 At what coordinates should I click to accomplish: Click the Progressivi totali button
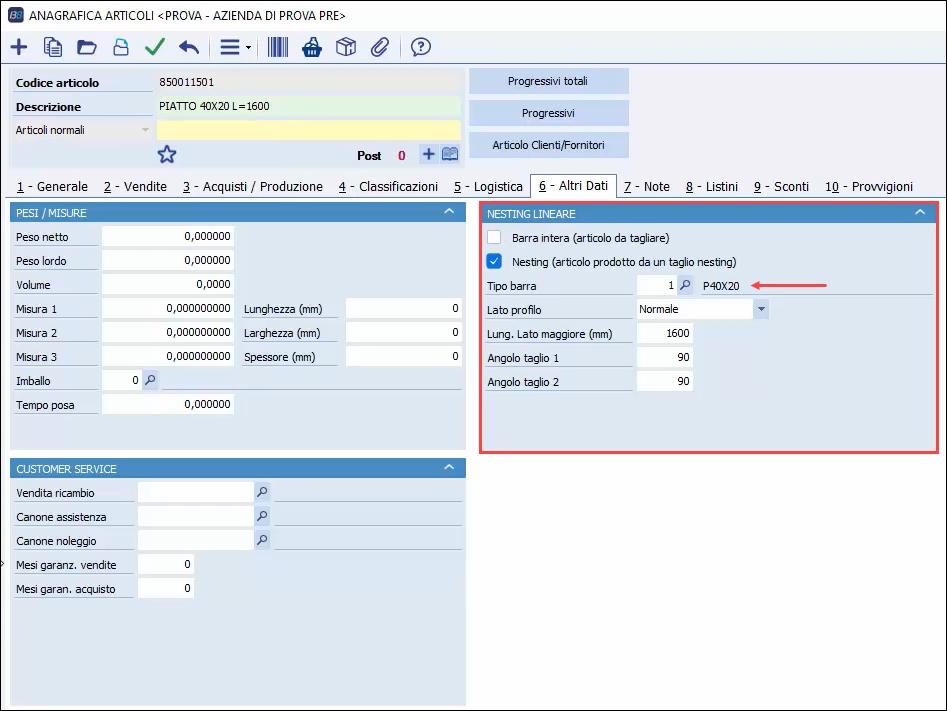(548, 81)
